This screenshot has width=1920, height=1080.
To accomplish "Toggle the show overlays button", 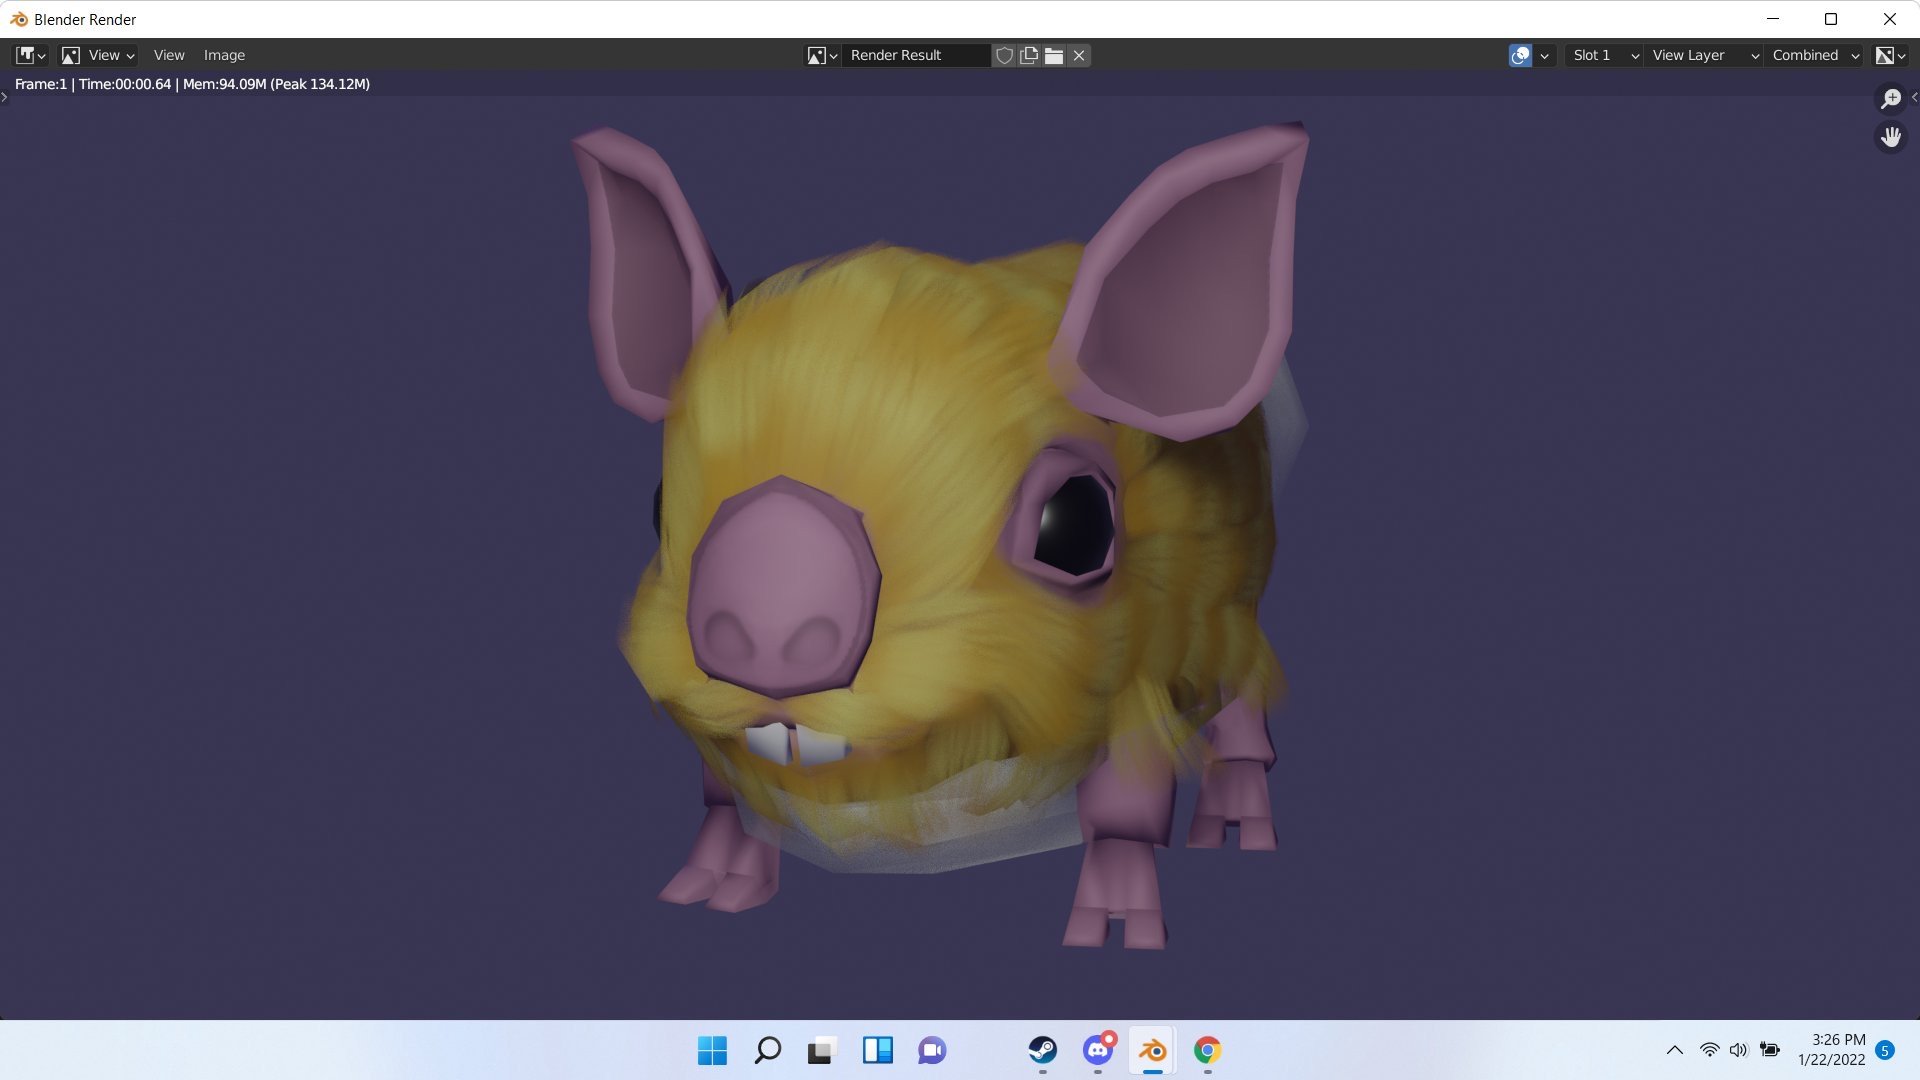I will click(1520, 55).
